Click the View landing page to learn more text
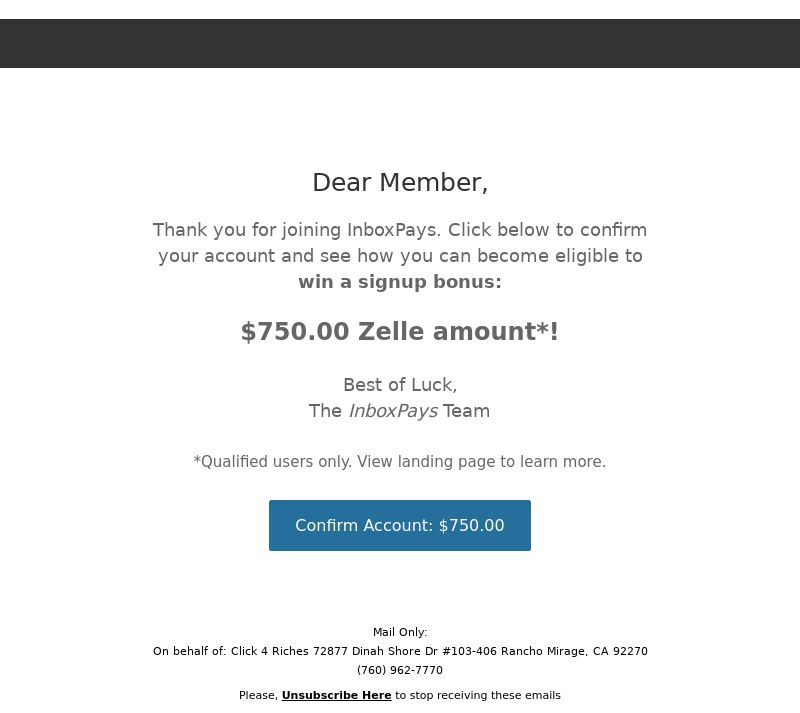Image resolution: width=800 pixels, height=713 pixels. click(481, 461)
